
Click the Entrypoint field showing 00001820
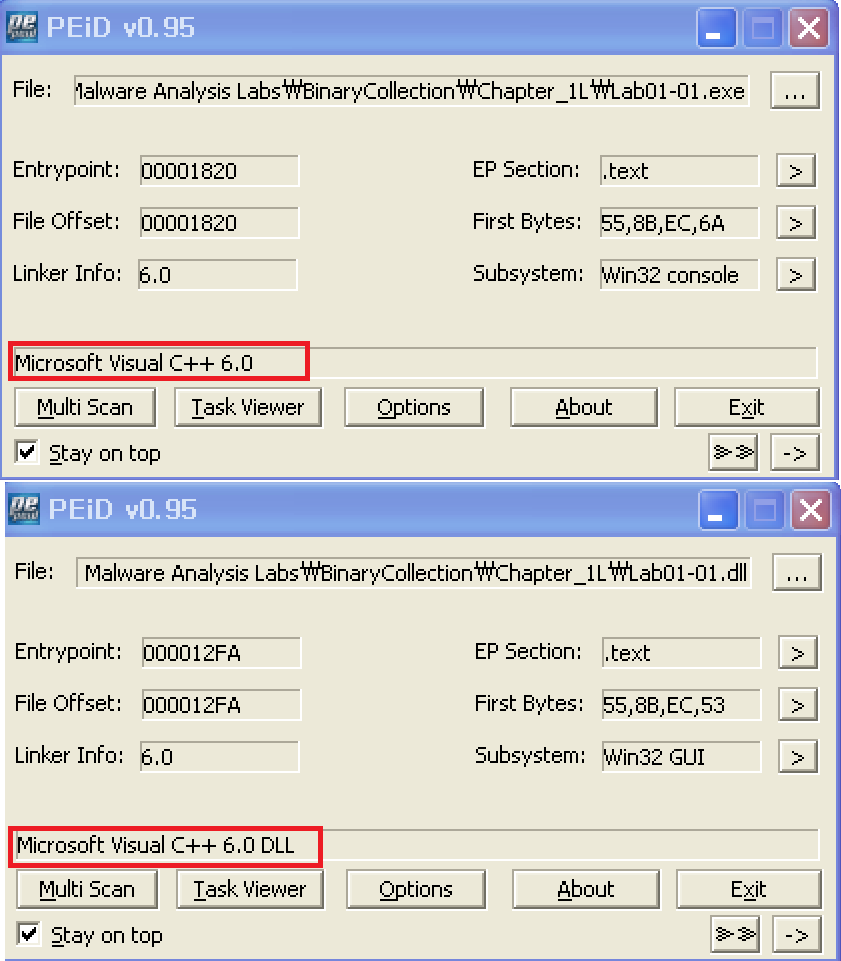tap(219, 170)
